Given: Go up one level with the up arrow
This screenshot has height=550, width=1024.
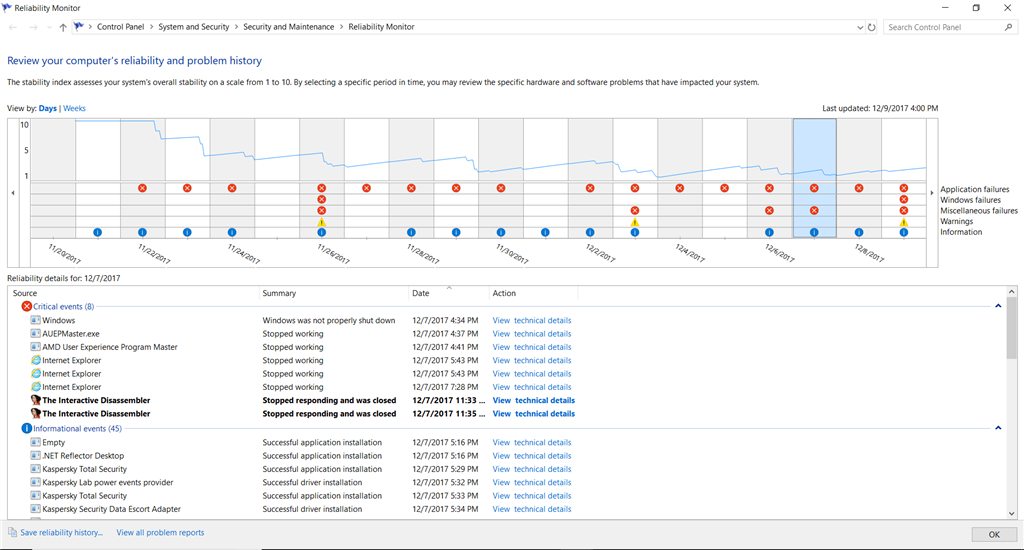Looking at the screenshot, I should 63,27.
